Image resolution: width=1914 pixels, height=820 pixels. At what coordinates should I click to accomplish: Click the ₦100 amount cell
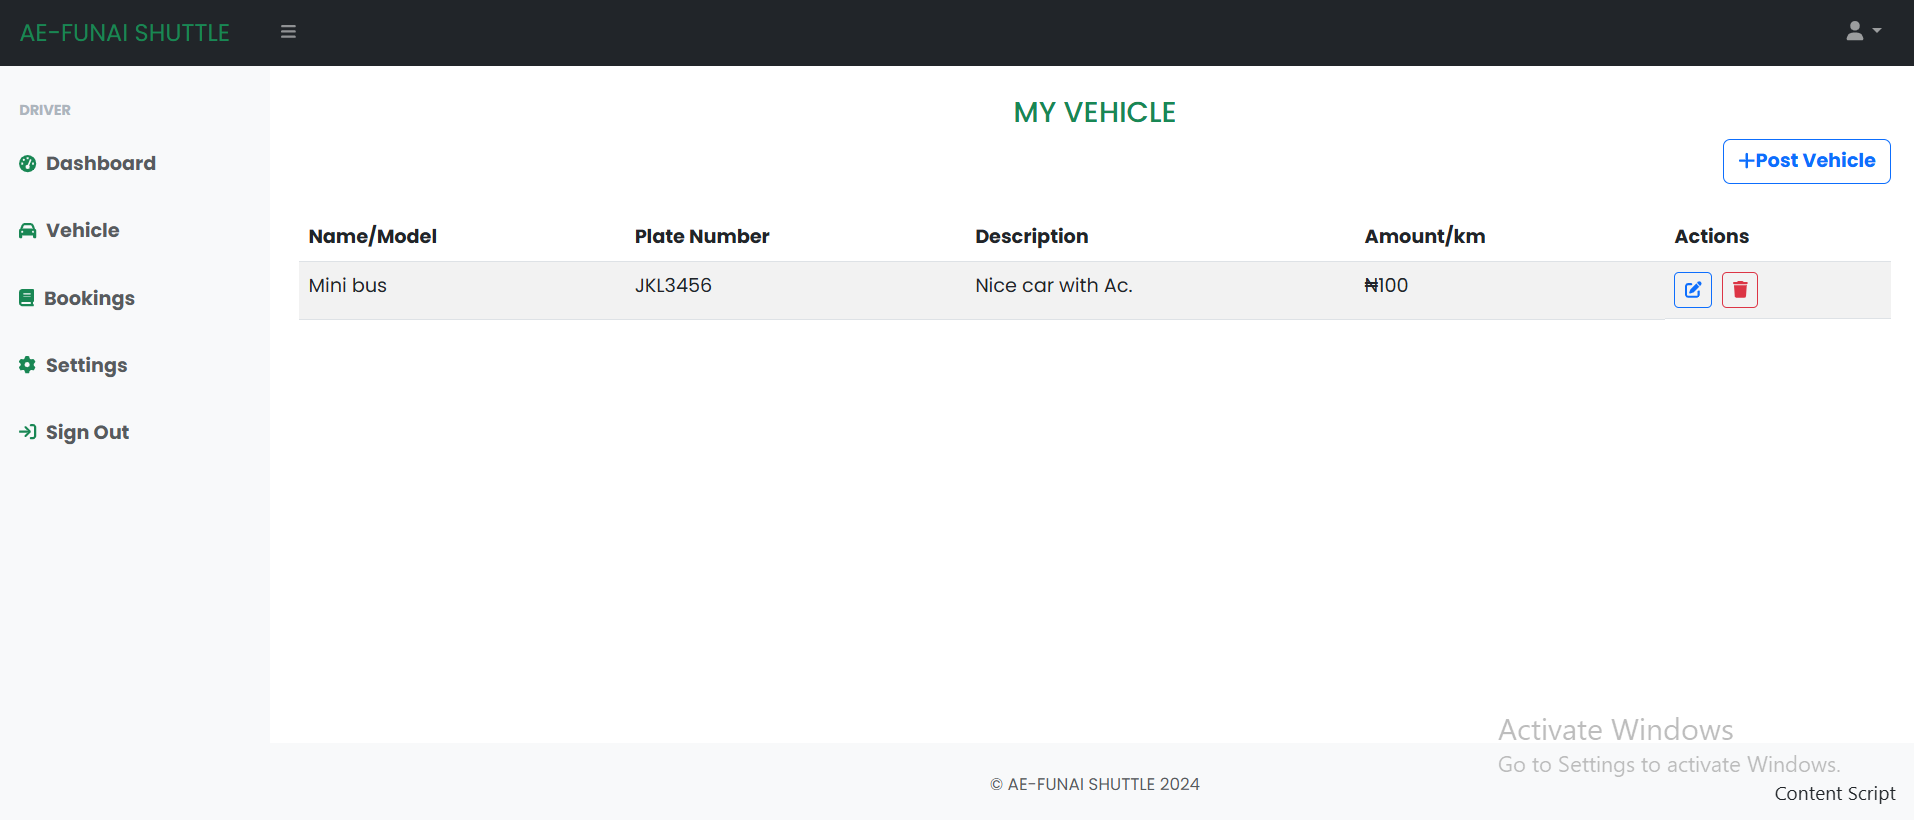tap(1386, 286)
